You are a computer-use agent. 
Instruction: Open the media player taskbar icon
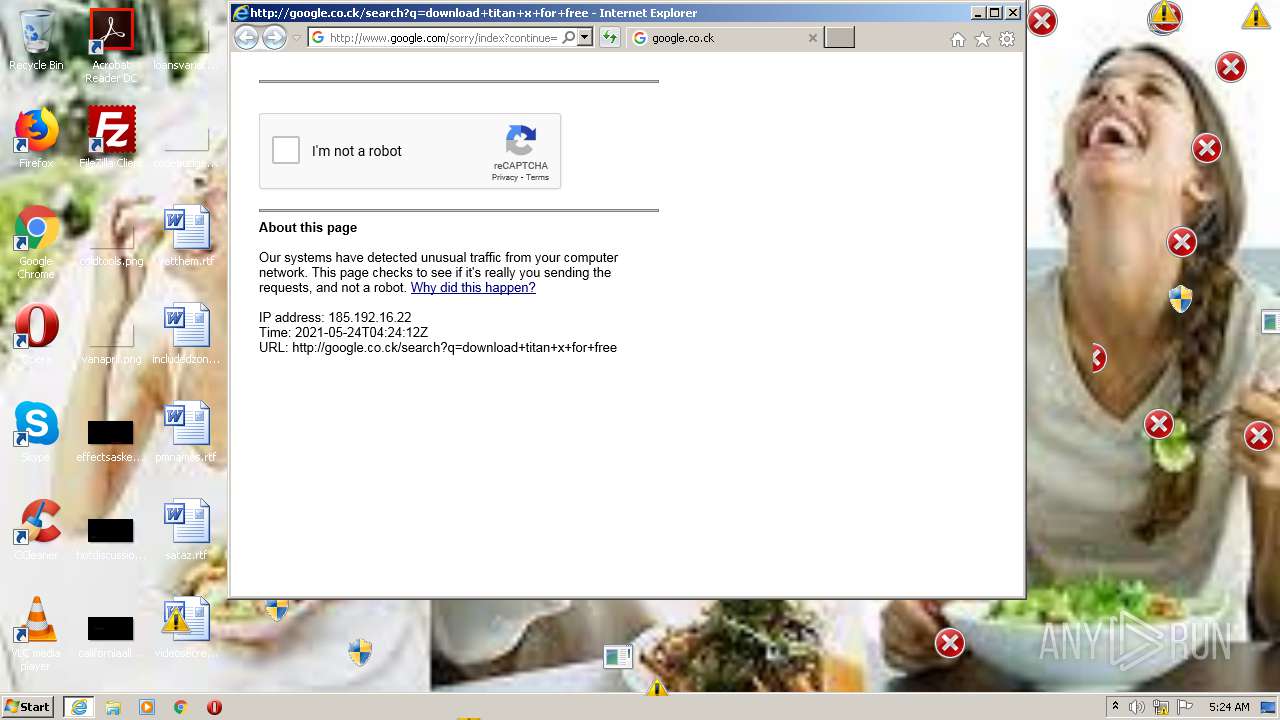click(x=147, y=707)
